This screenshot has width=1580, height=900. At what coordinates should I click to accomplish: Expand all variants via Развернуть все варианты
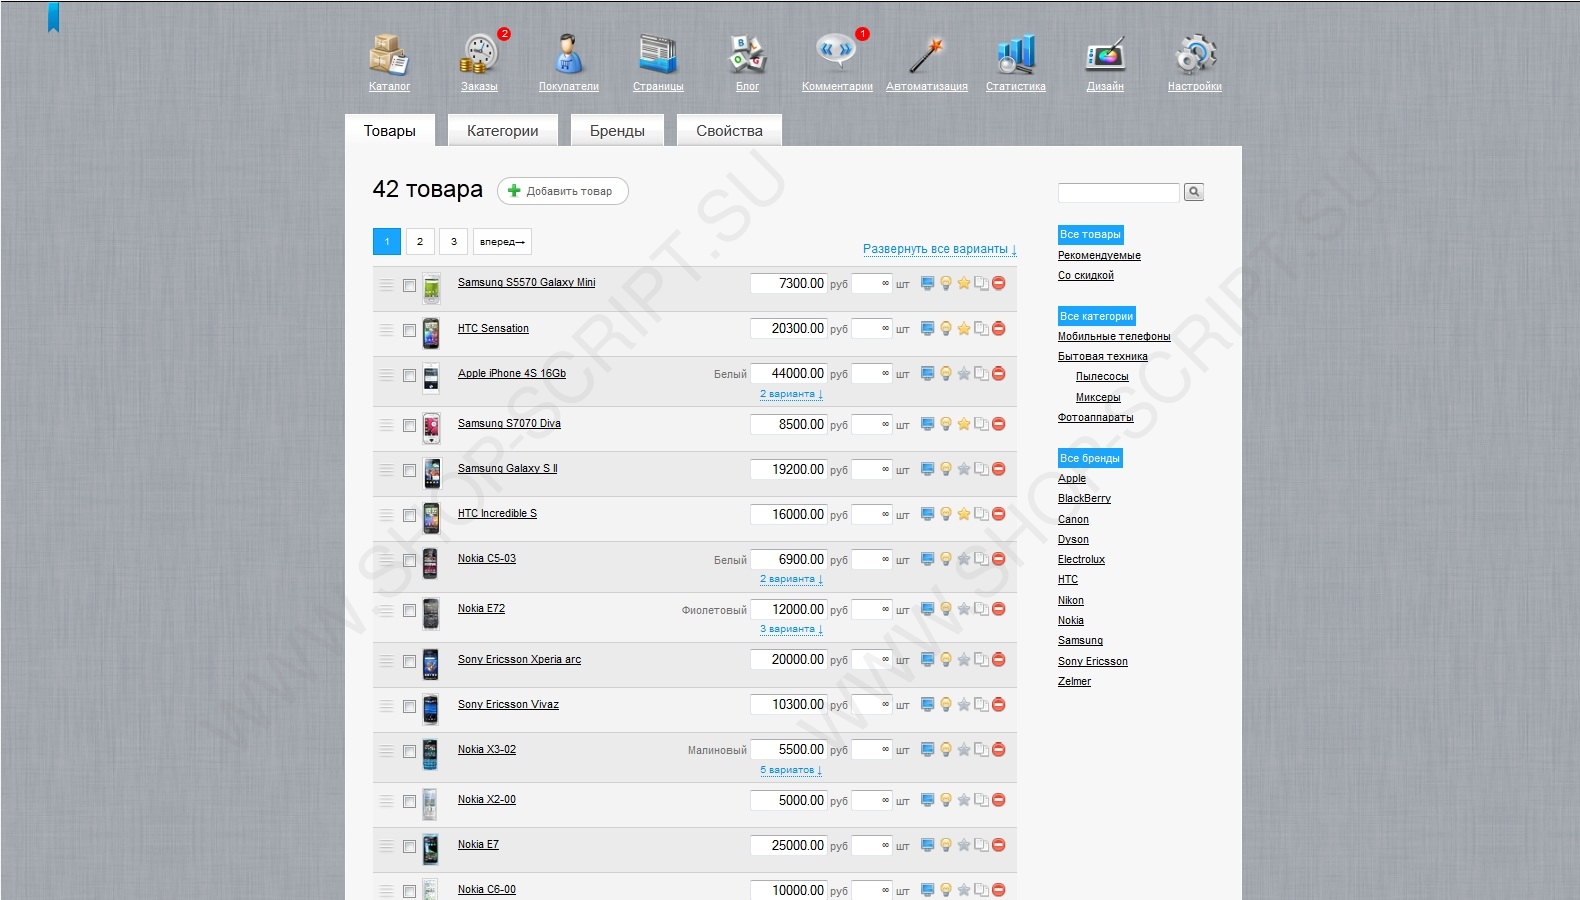tap(940, 249)
